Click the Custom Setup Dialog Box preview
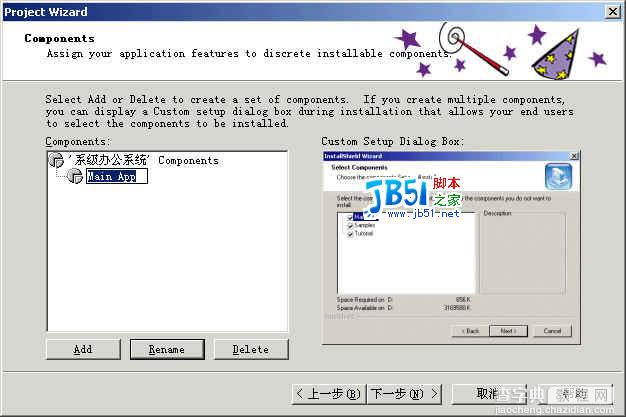Image resolution: width=626 pixels, height=417 pixels. pos(451,248)
